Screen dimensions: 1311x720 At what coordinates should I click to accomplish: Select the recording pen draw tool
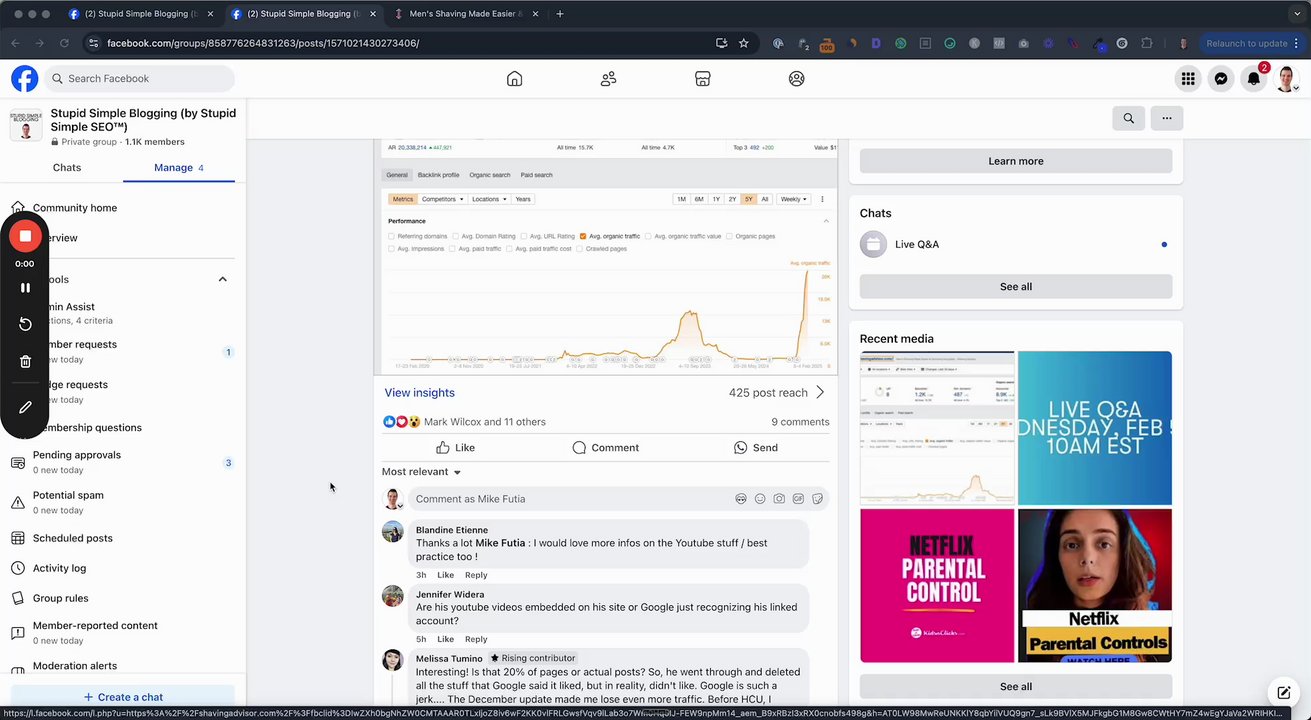[x=25, y=407]
